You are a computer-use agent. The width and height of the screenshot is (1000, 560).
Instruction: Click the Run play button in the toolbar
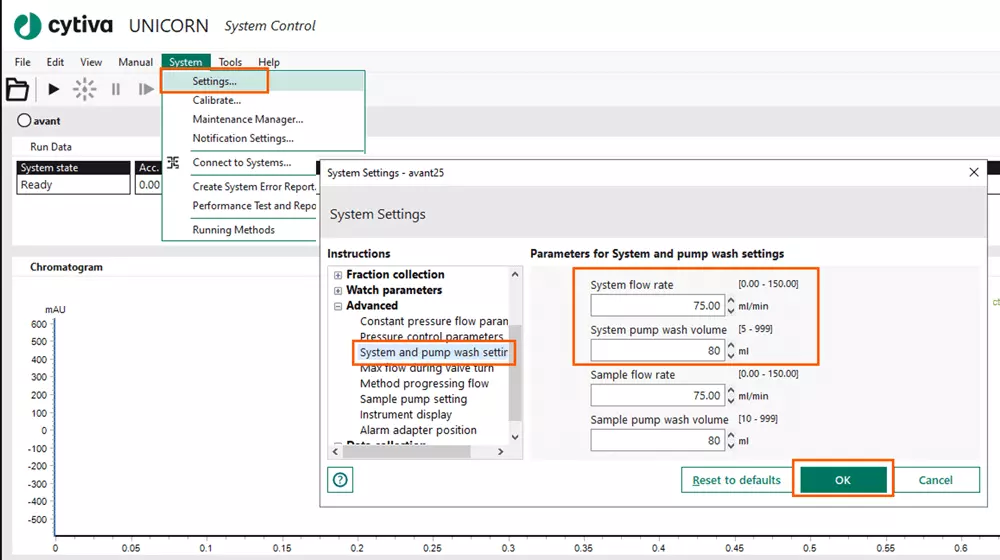(x=54, y=89)
